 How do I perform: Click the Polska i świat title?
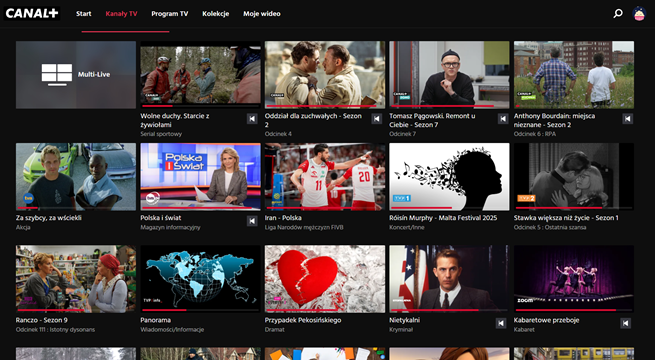pos(161,218)
